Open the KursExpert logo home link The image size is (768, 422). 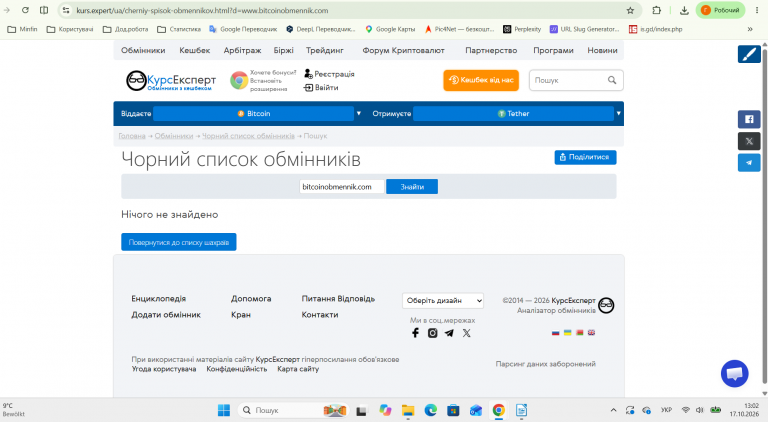tap(170, 81)
